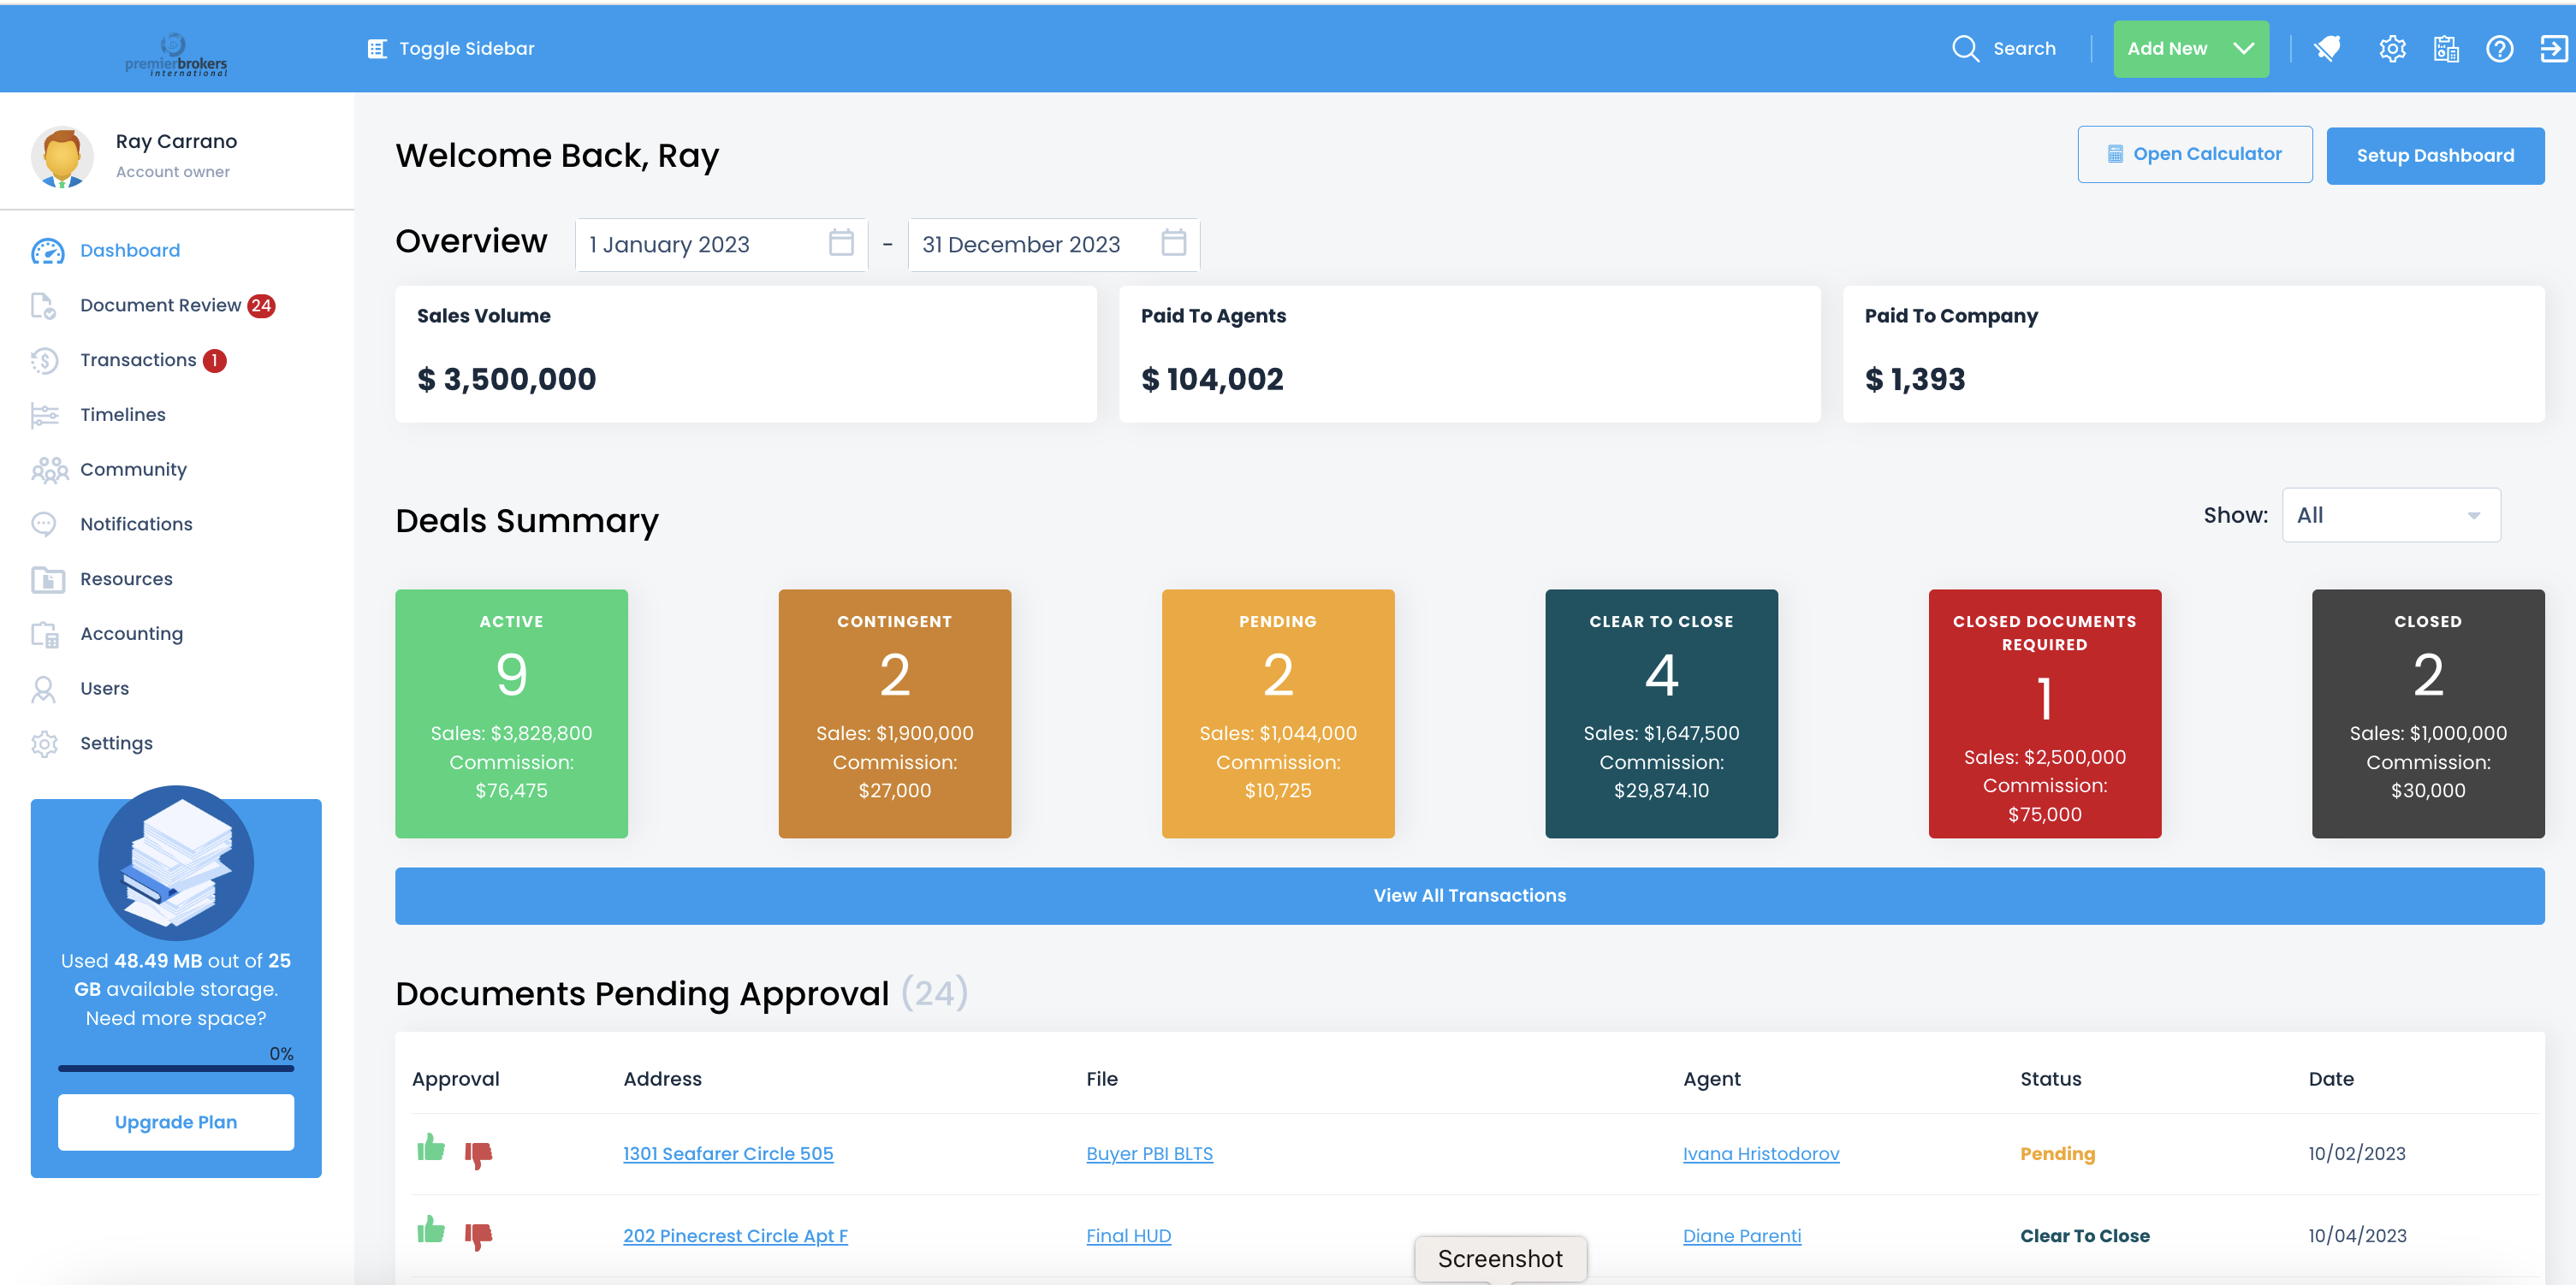Open the settings gear in top bar
The height and width of the screenshot is (1285, 2576).
coord(2392,49)
